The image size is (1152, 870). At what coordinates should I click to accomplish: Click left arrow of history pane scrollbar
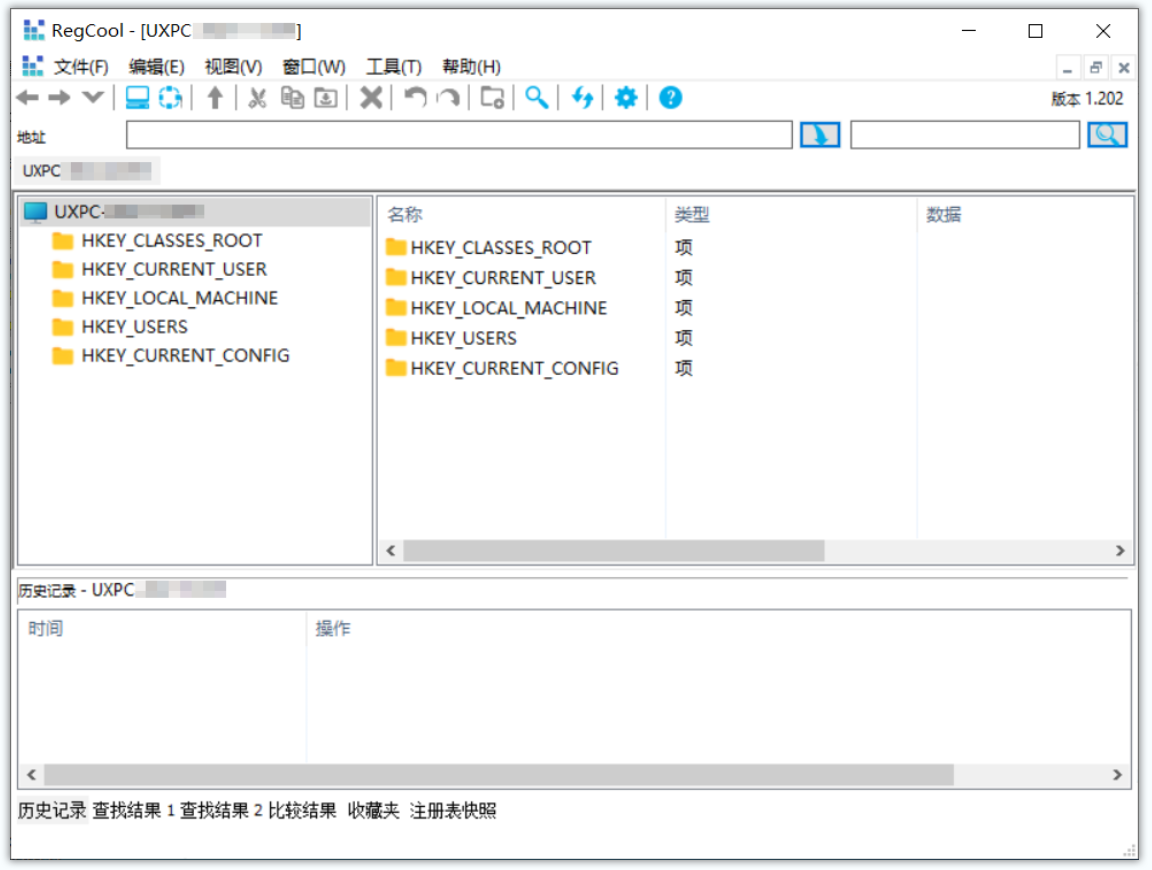click(32, 774)
